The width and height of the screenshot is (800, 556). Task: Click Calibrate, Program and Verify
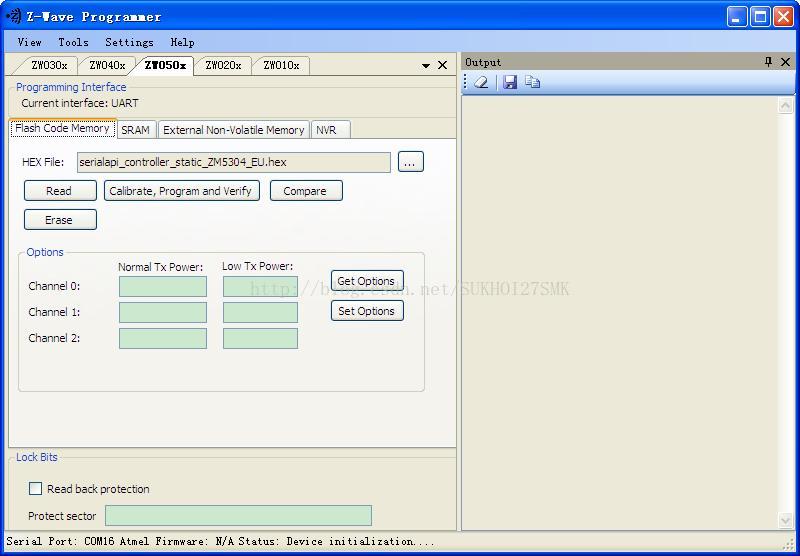click(182, 191)
